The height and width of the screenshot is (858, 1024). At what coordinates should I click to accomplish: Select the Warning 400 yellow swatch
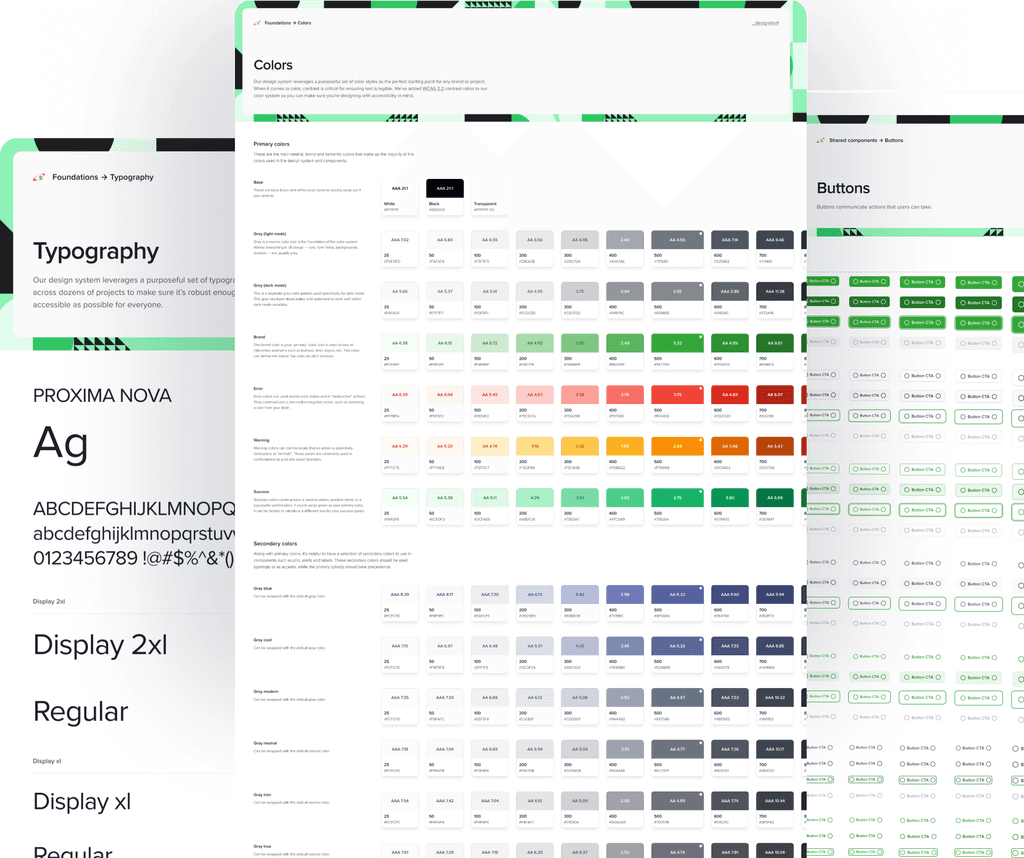click(625, 454)
